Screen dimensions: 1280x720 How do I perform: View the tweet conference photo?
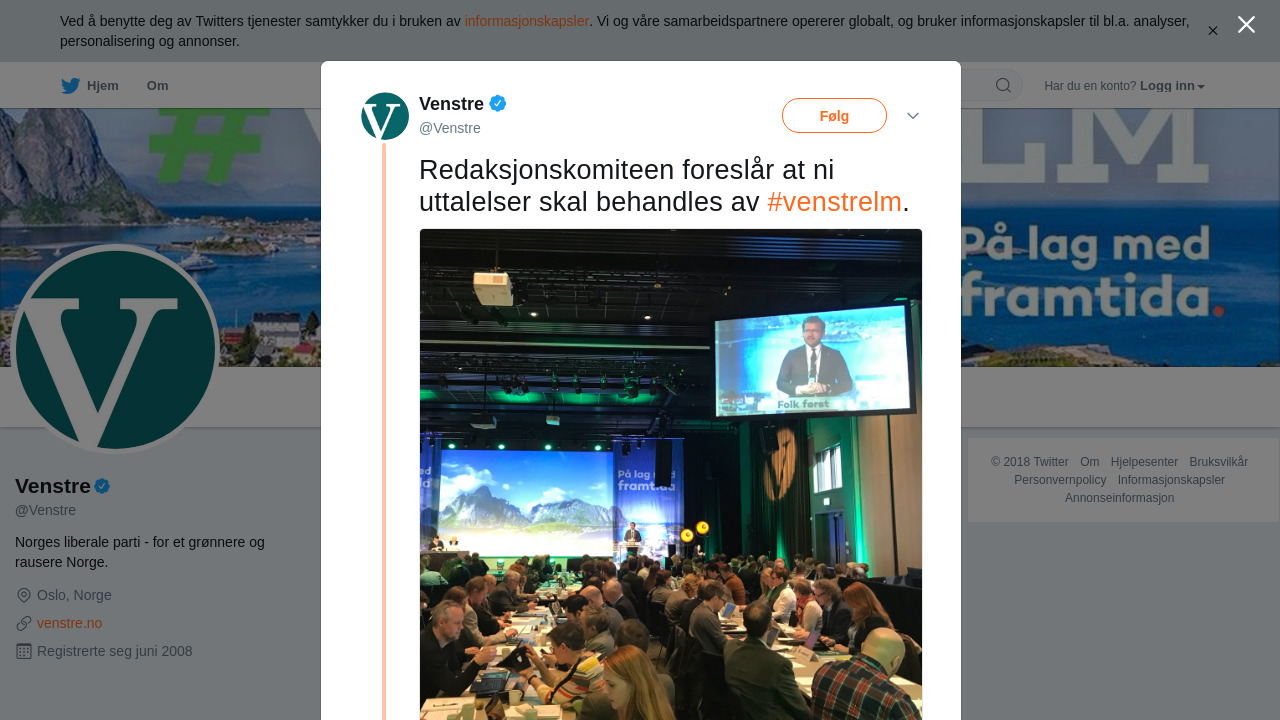pos(671,474)
